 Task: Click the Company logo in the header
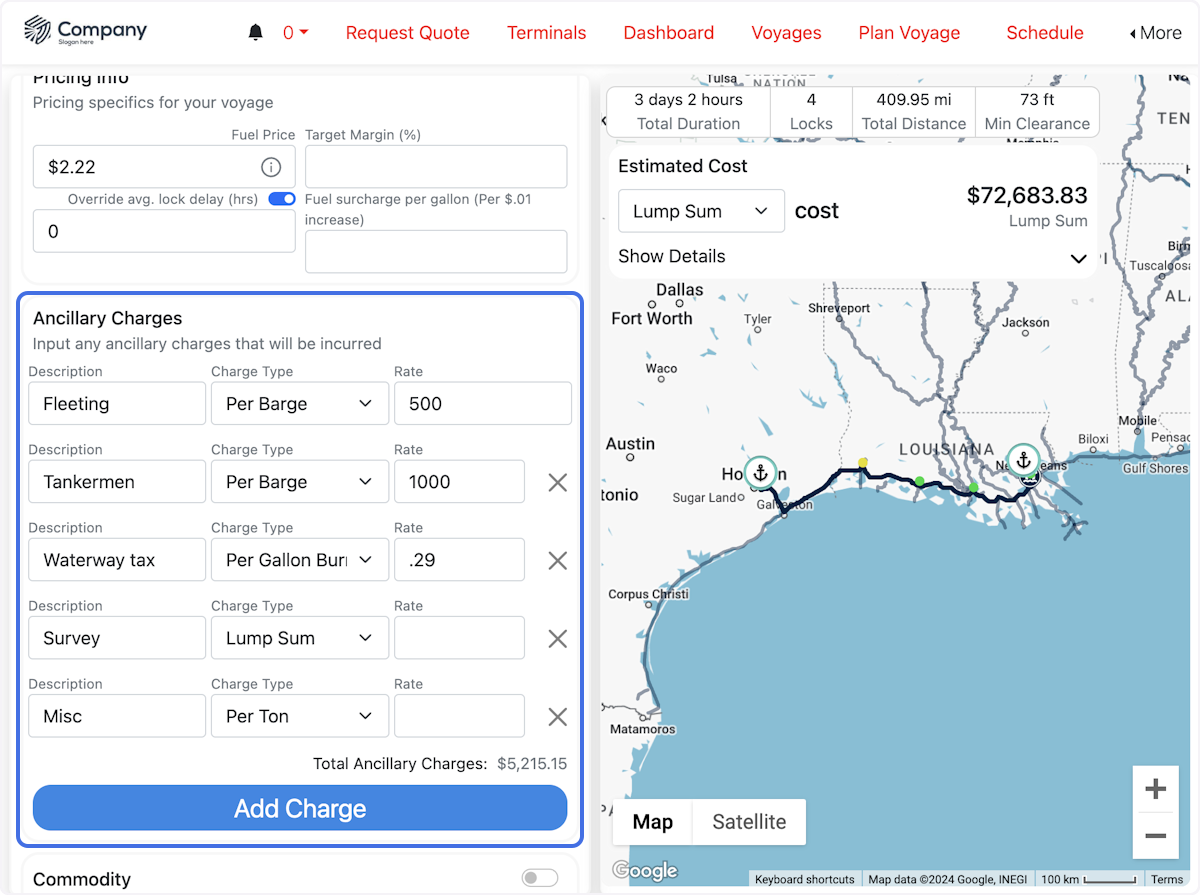tap(85, 31)
